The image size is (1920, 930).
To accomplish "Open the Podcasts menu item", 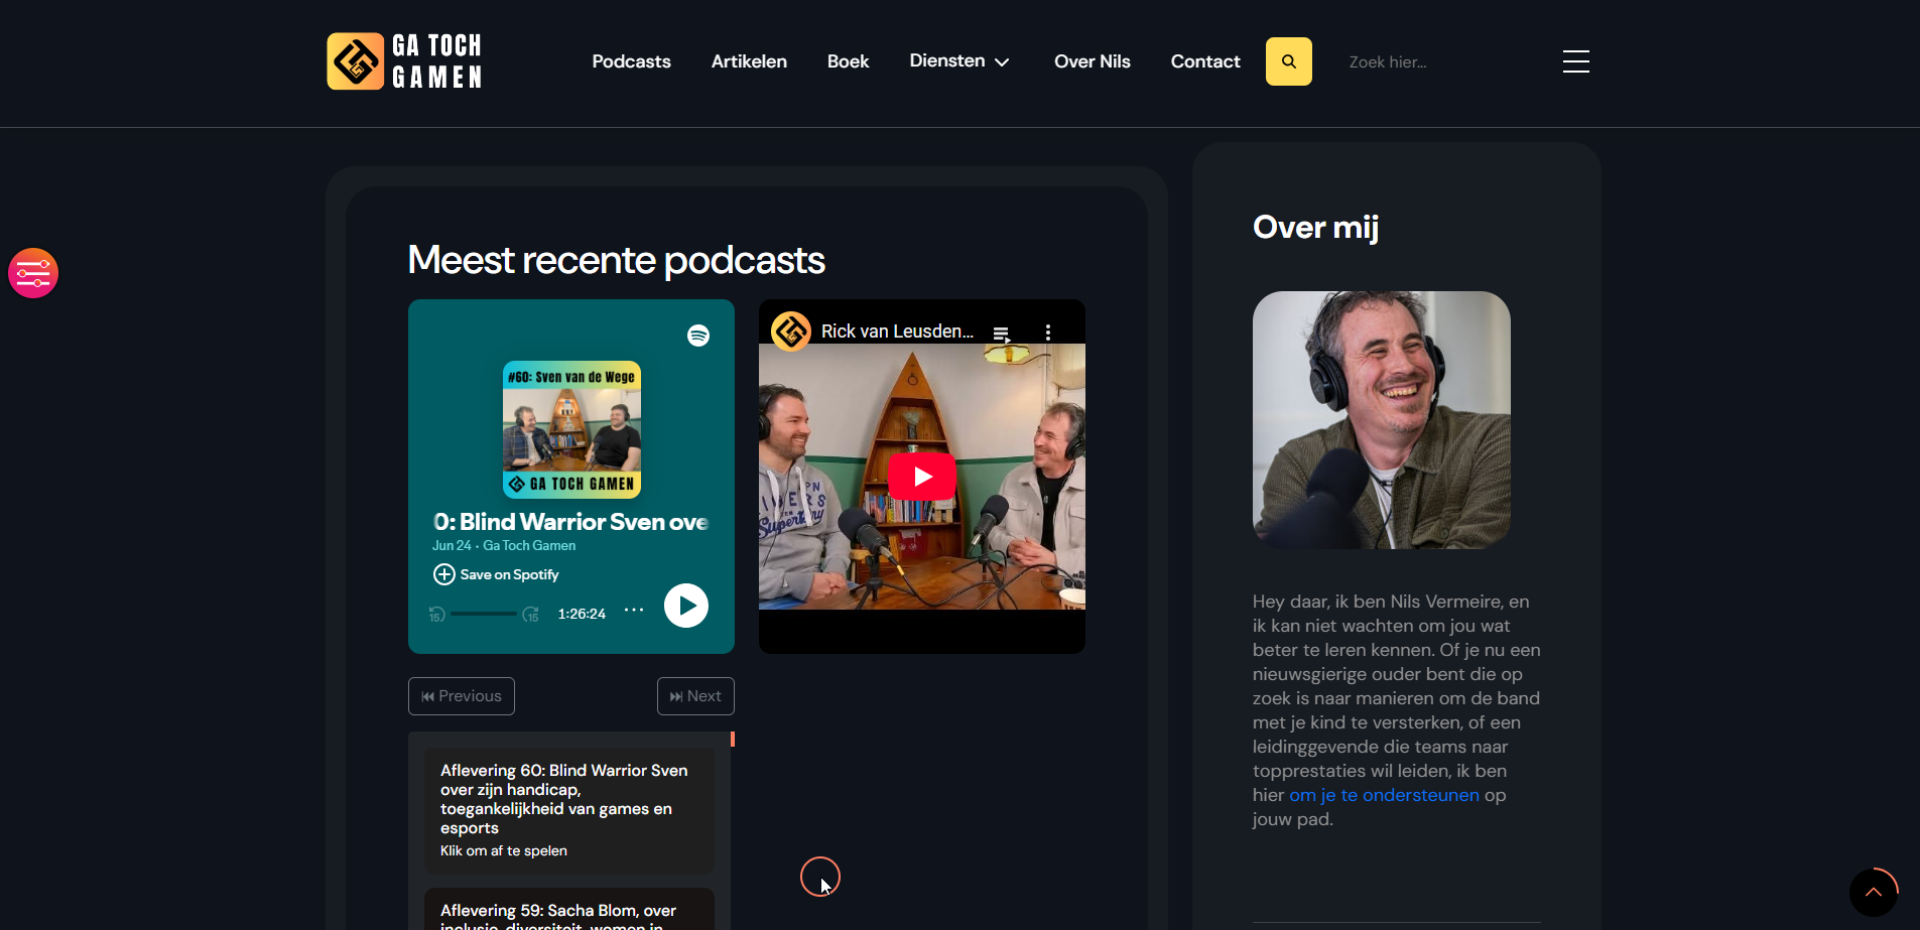I will pyautogui.click(x=631, y=62).
